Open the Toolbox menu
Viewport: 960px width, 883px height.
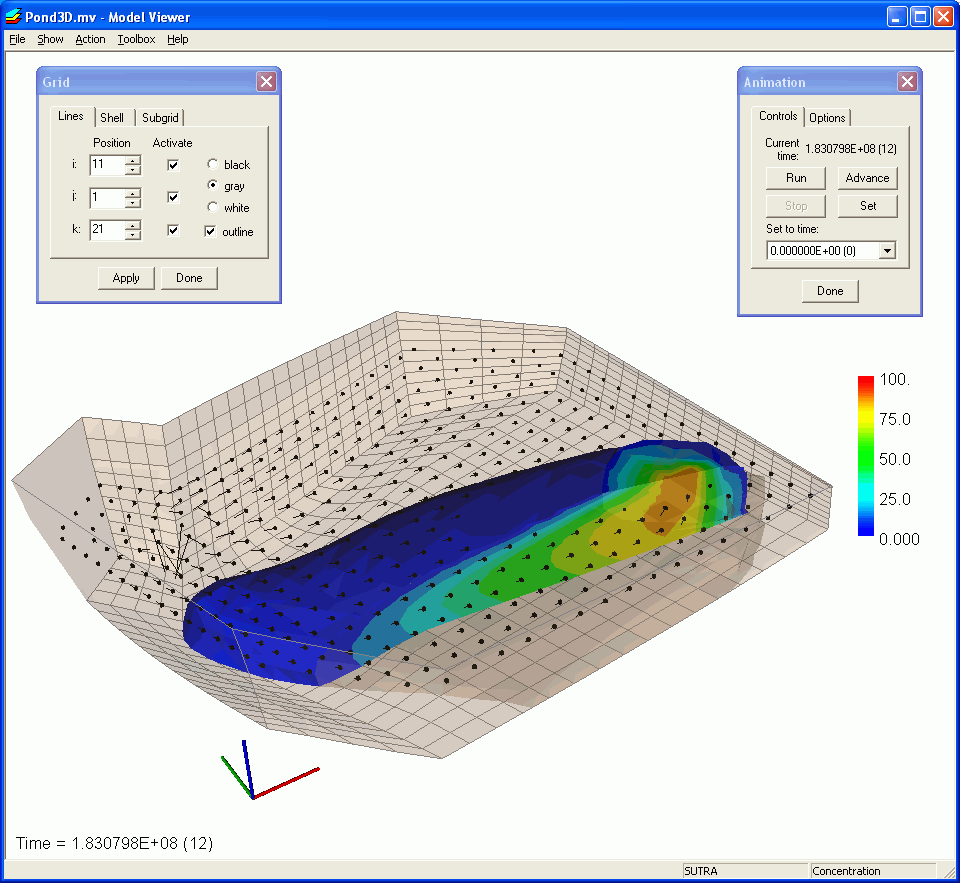pyautogui.click(x=136, y=39)
